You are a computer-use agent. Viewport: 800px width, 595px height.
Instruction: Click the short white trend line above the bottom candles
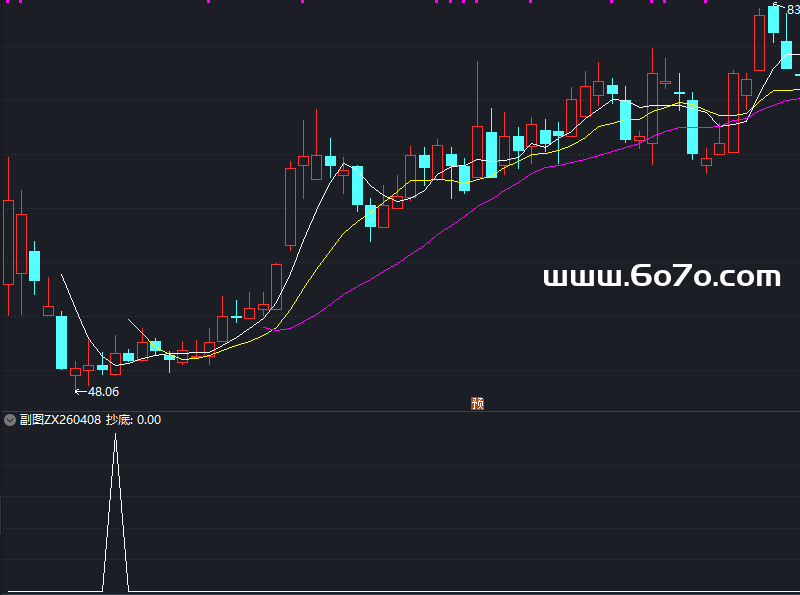140,329
